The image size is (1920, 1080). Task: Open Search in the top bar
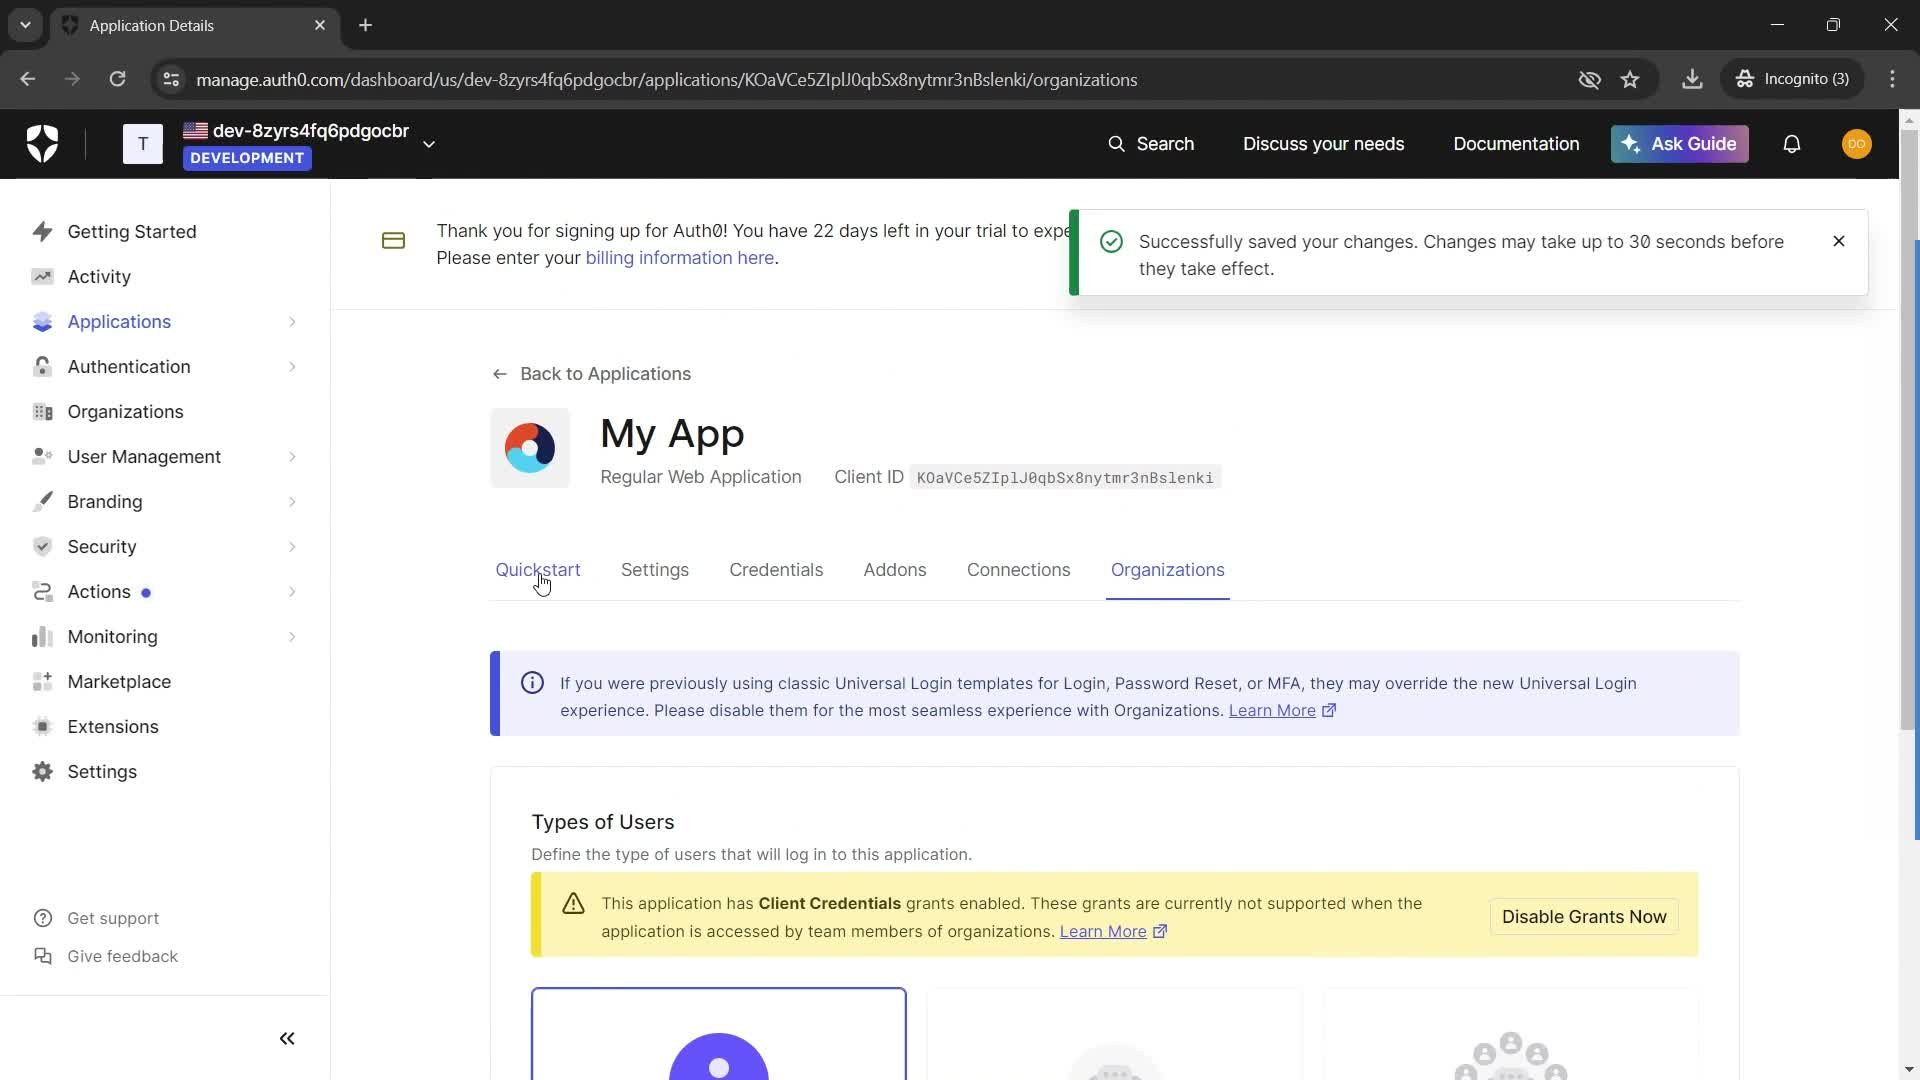(1151, 144)
